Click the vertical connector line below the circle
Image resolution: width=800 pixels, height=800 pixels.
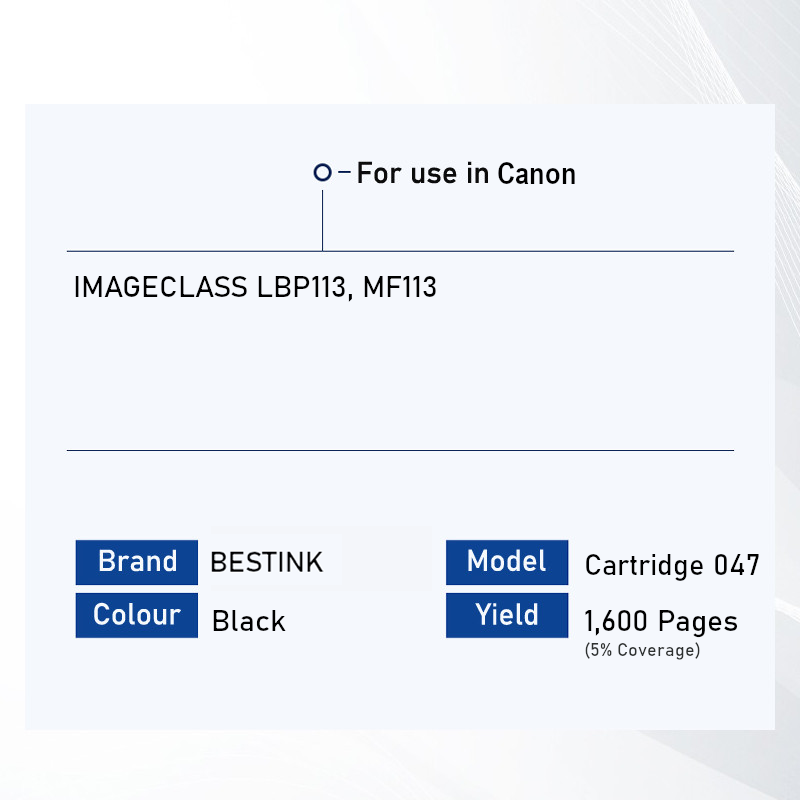tap(322, 220)
